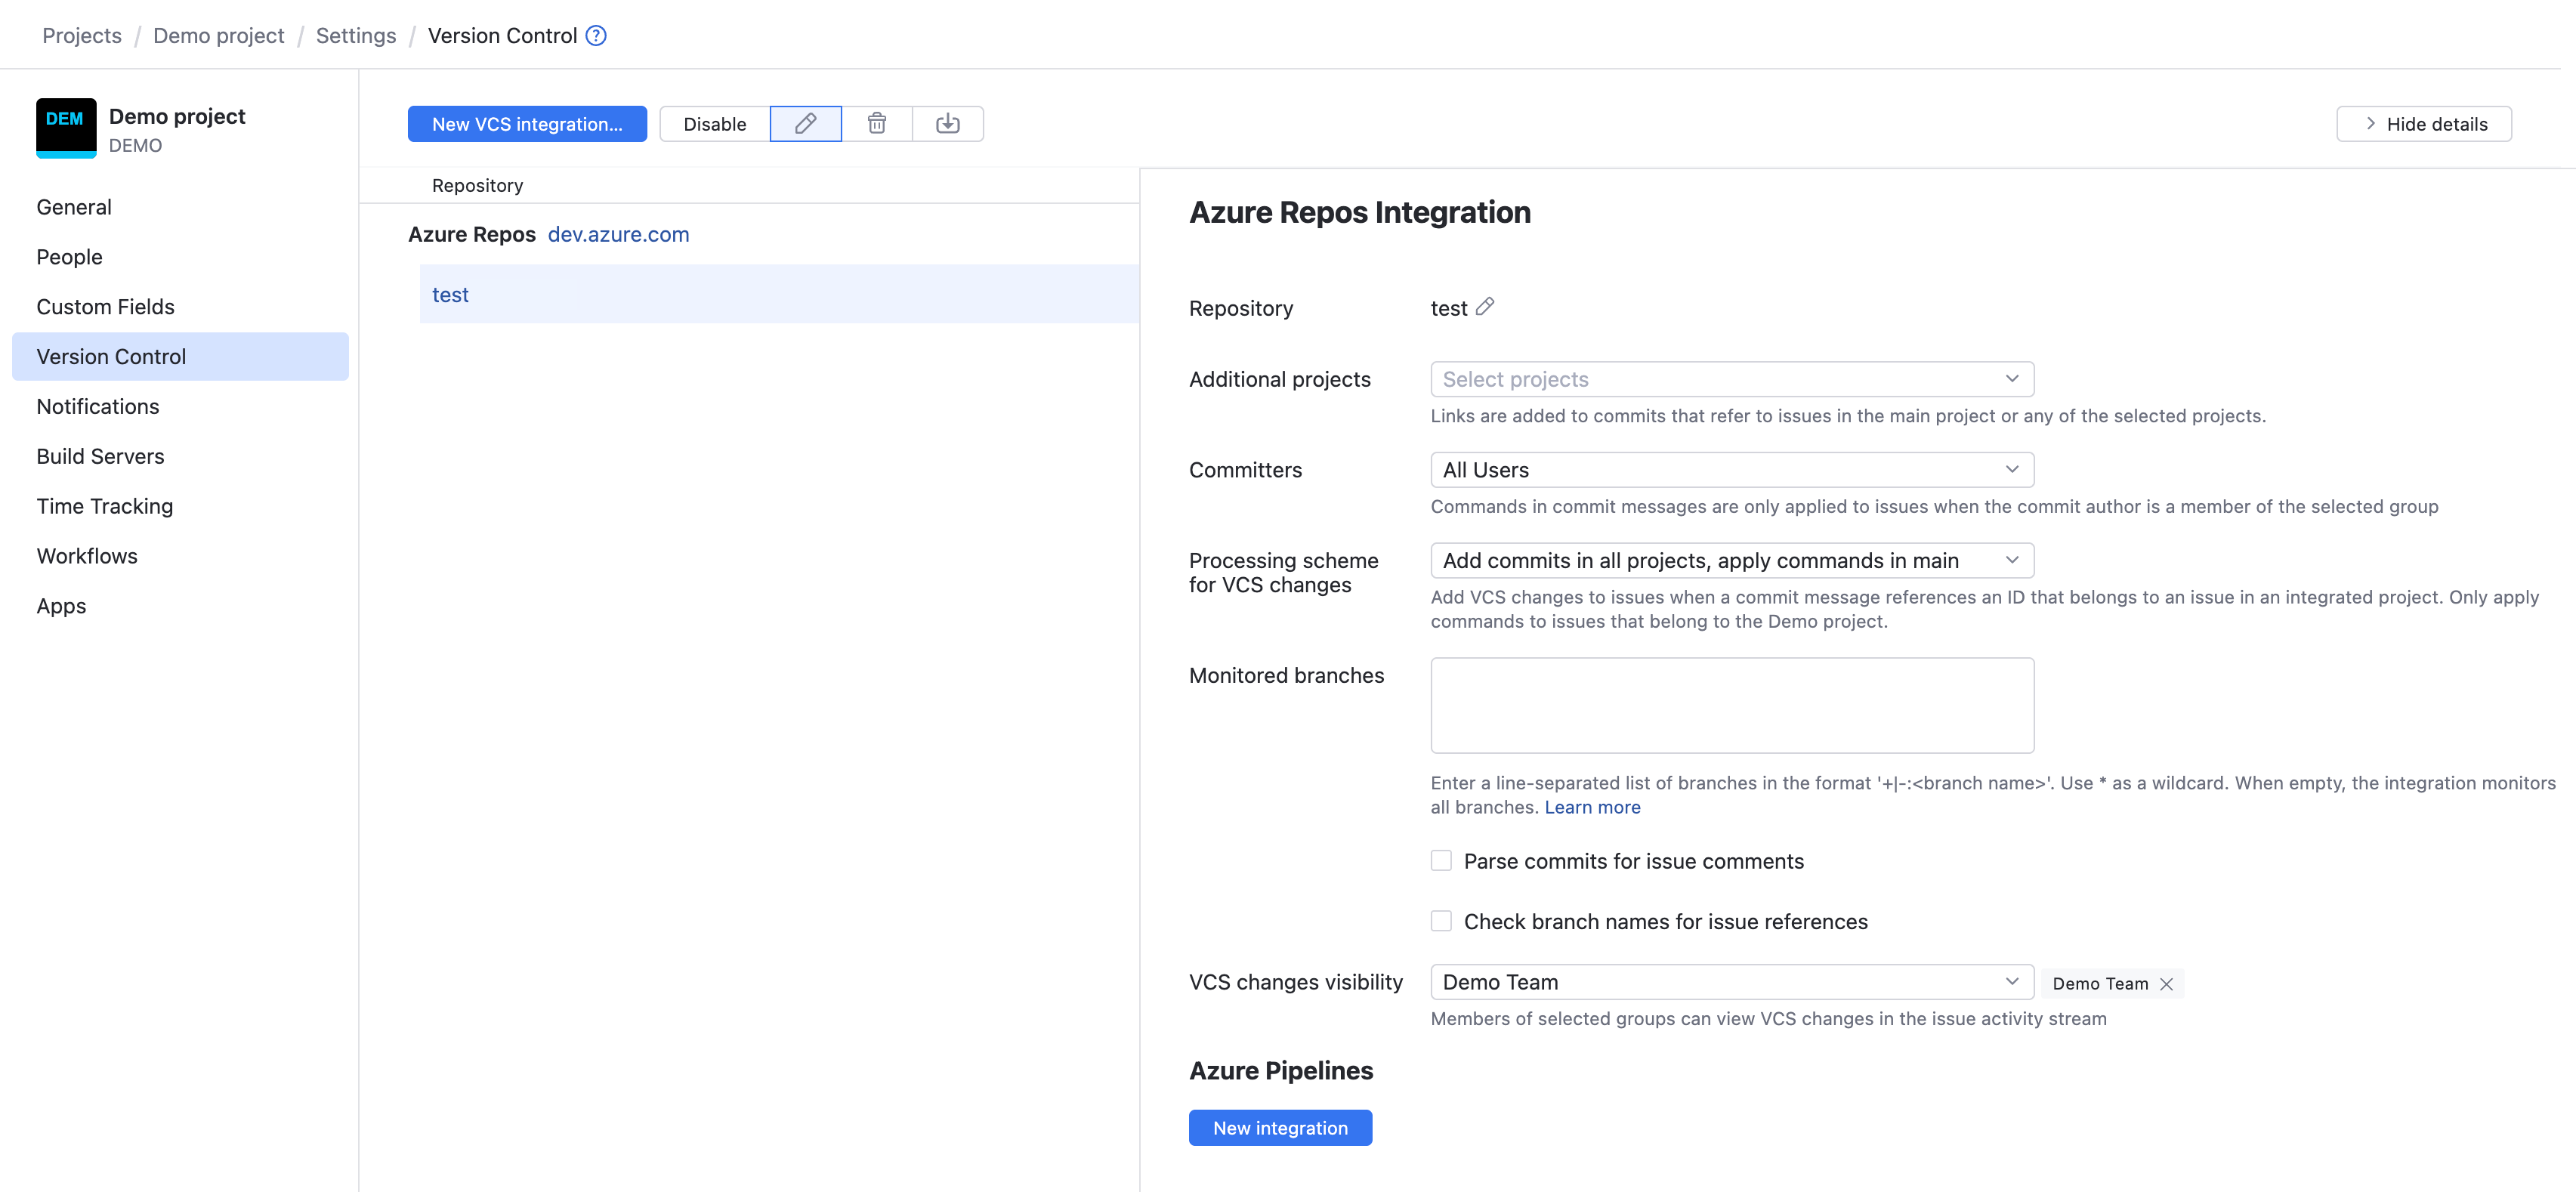This screenshot has height=1192, width=2576.
Task: Click New integration under Azure Pipelines
Action: (1280, 1128)
